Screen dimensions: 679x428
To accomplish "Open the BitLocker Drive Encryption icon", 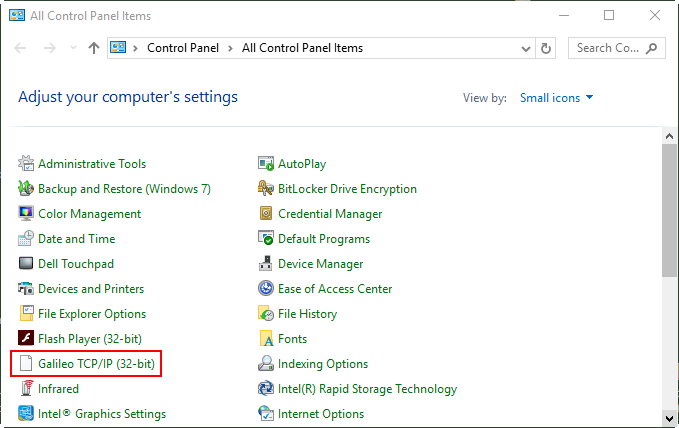I will pyautogui.click(x=266, y=189).
